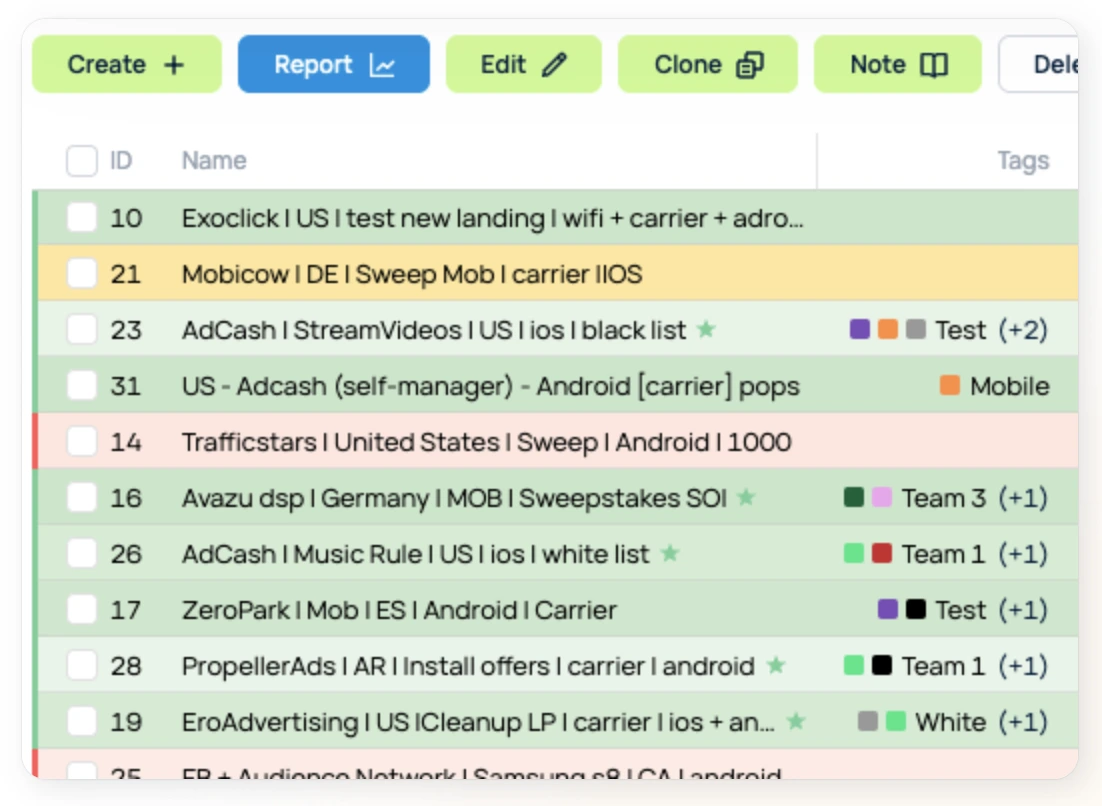Sort by the Name column header

(x=214, y=160)
